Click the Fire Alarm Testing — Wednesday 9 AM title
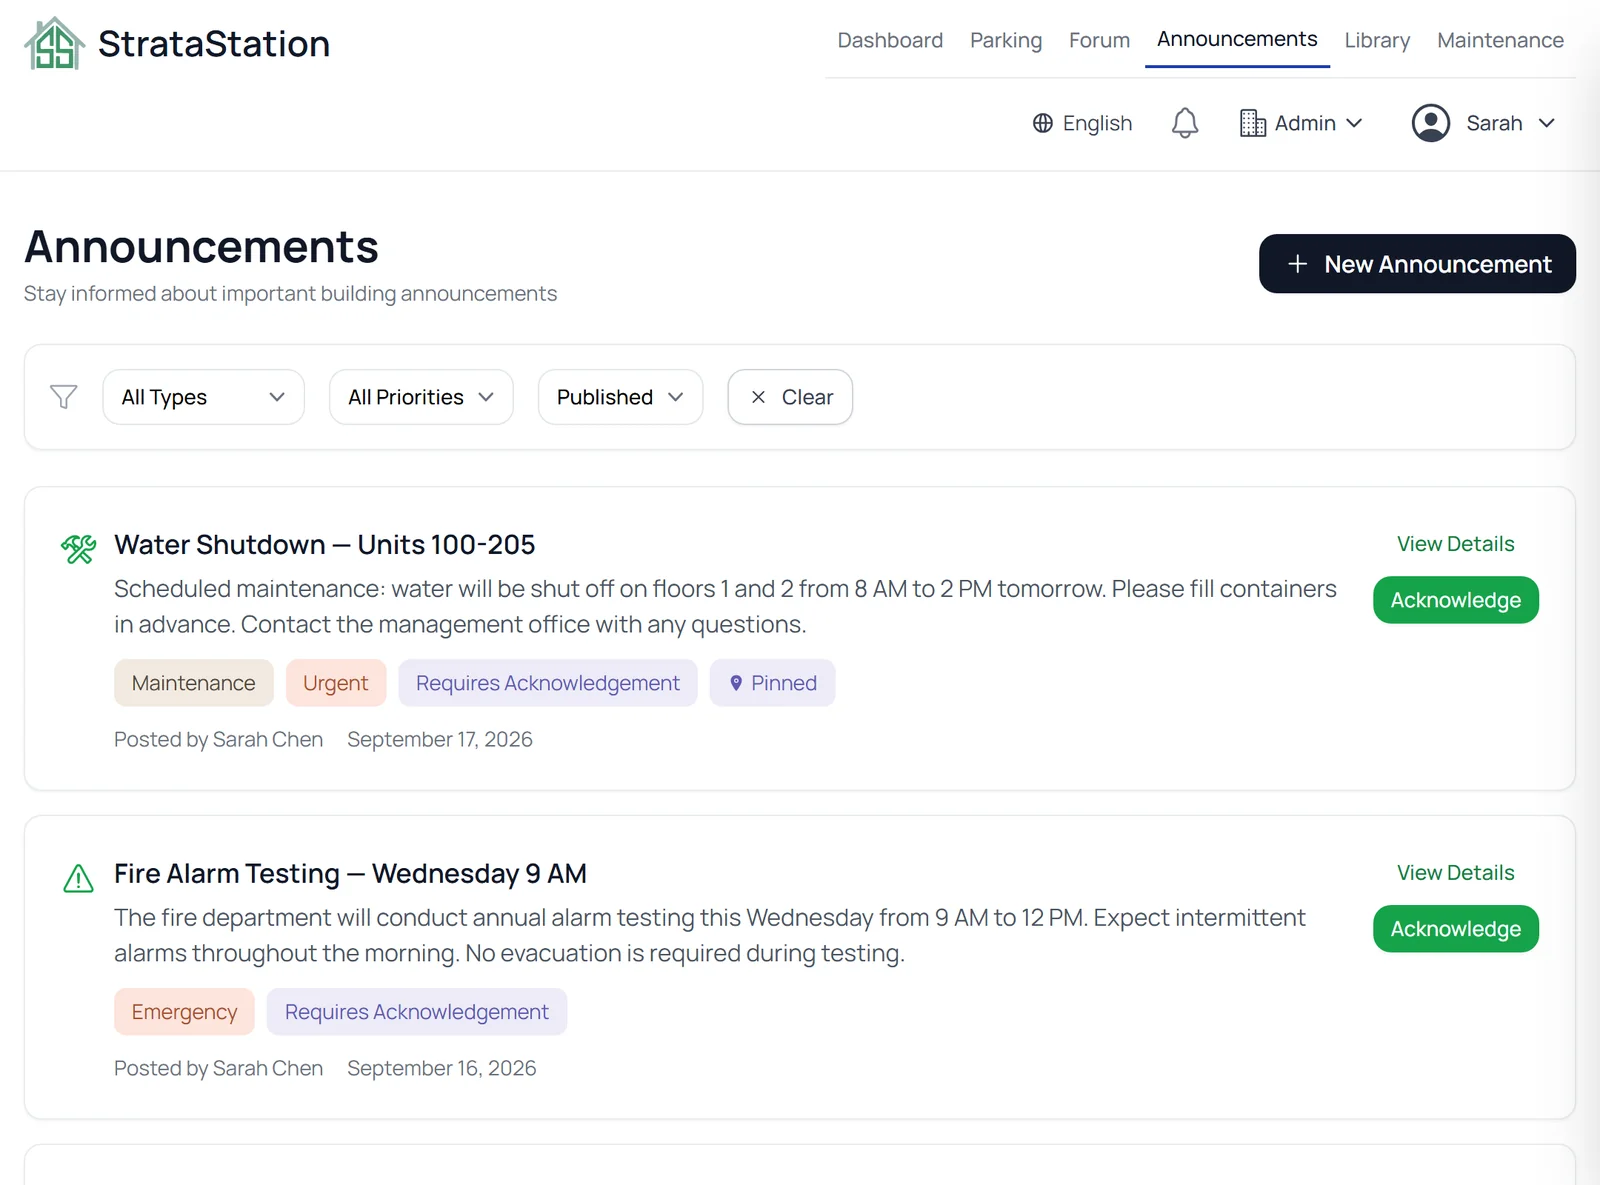 (x=350, y=873)
